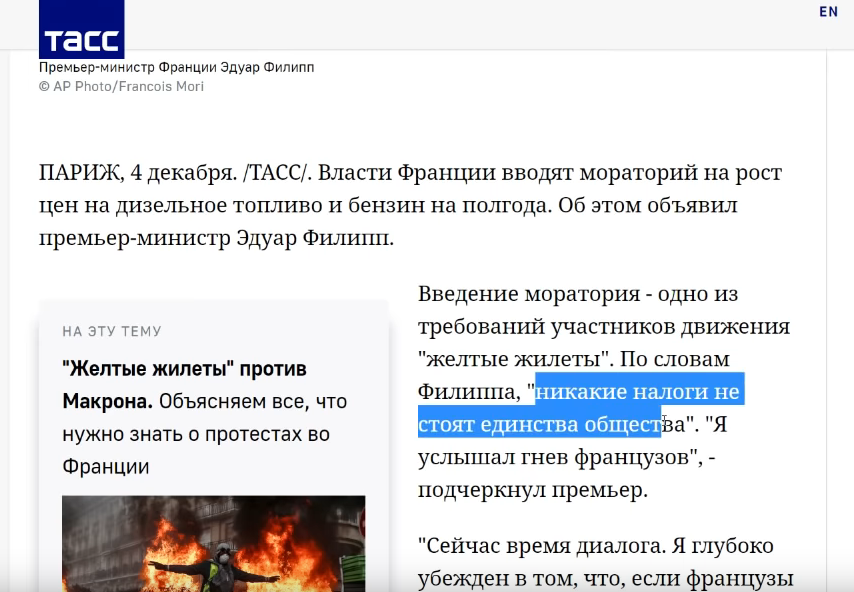Click the burning street protest thumbnail

(213, 543)
